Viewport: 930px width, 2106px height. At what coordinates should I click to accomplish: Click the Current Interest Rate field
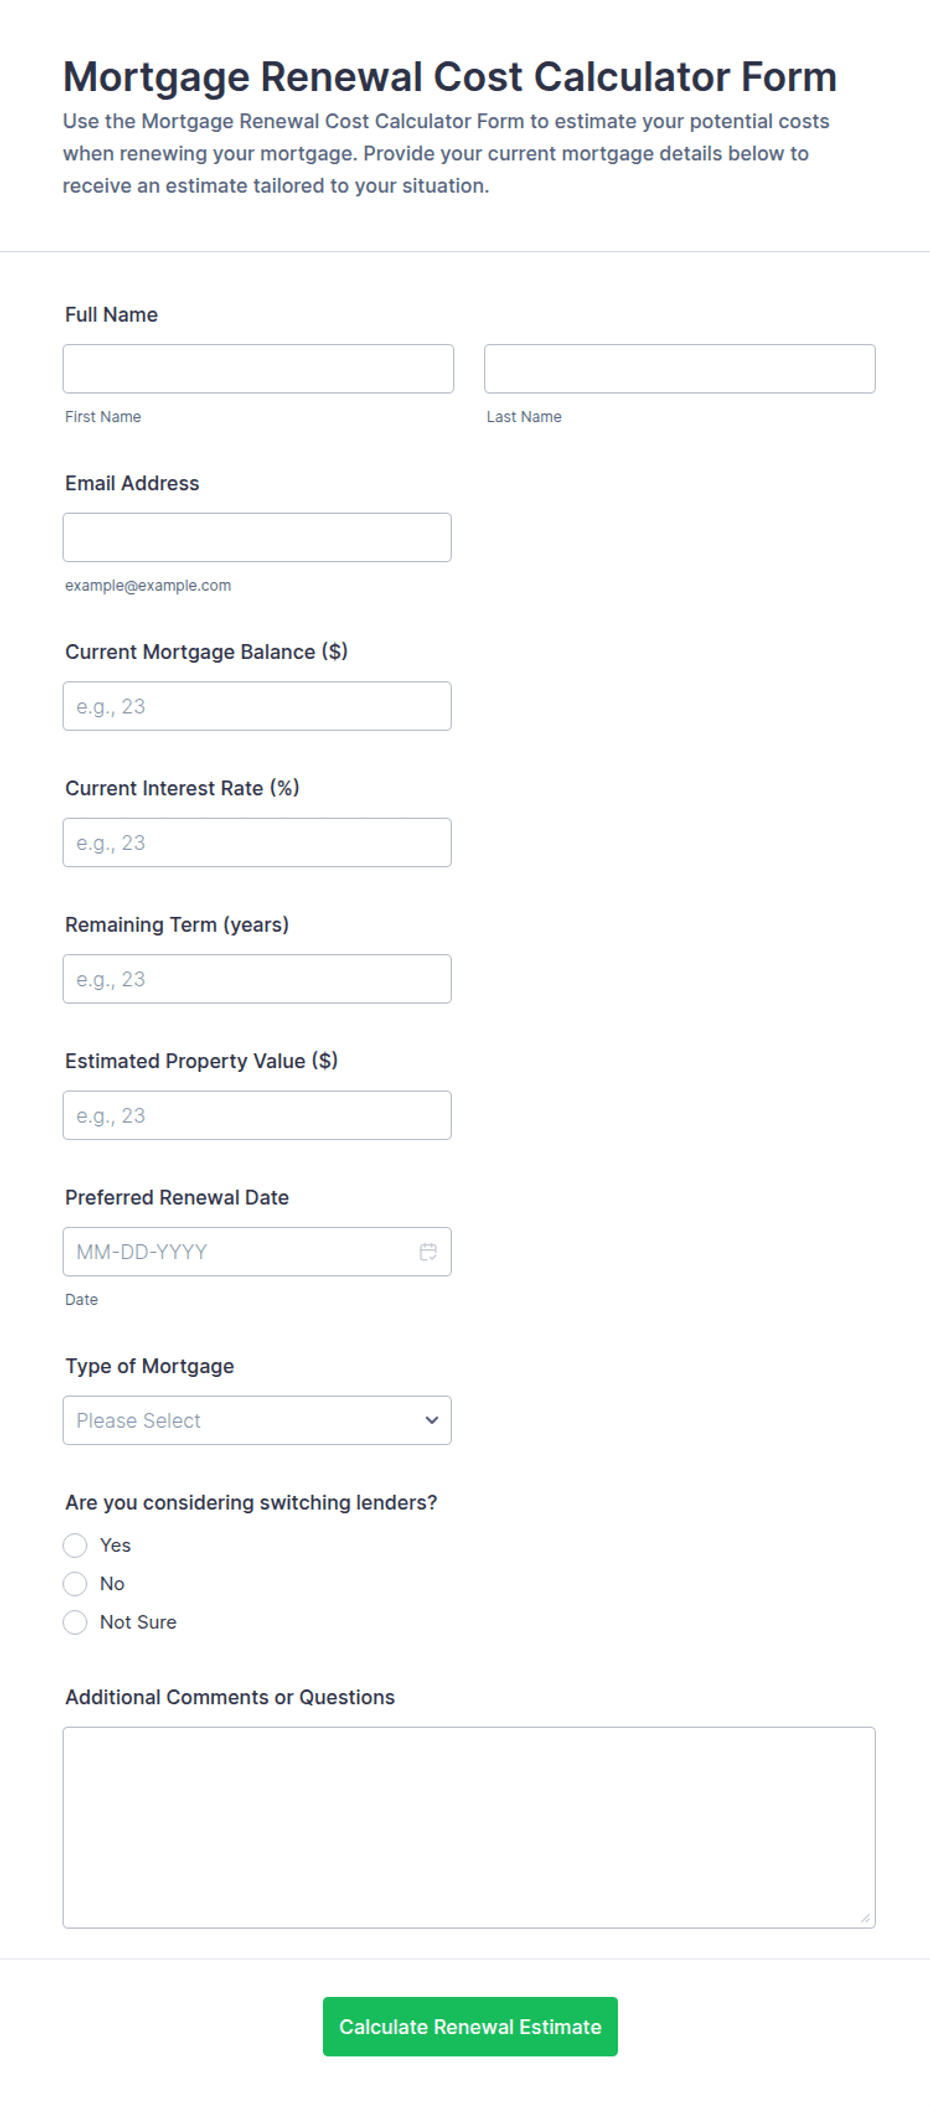point(257,842)
